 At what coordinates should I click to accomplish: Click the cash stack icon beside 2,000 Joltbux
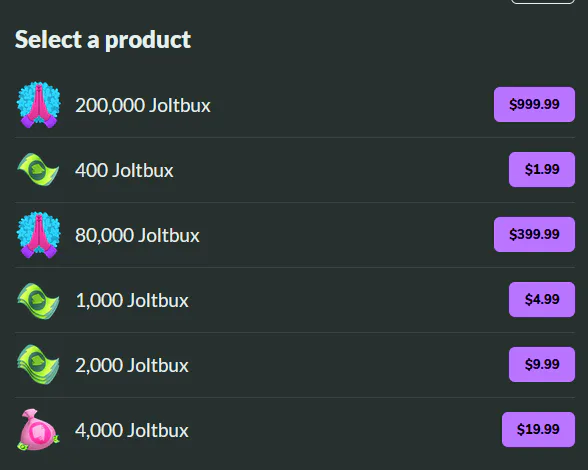[x=38, y=365]
